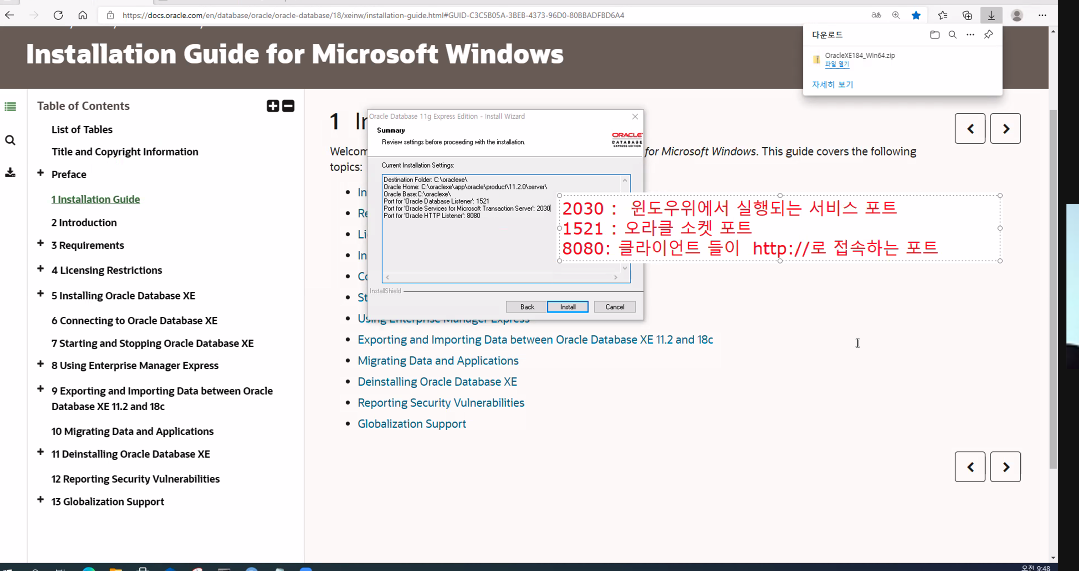
Task: Click Install in the wizard dialog
Action: 568,307
